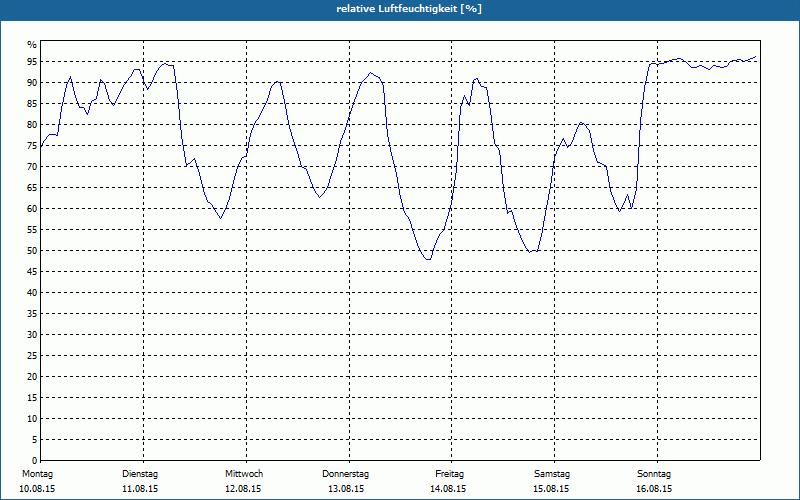Click the y-axis value 30
The width and height of the screenshot is (800, 500).
pyautogui.click(x=32, y=335)
